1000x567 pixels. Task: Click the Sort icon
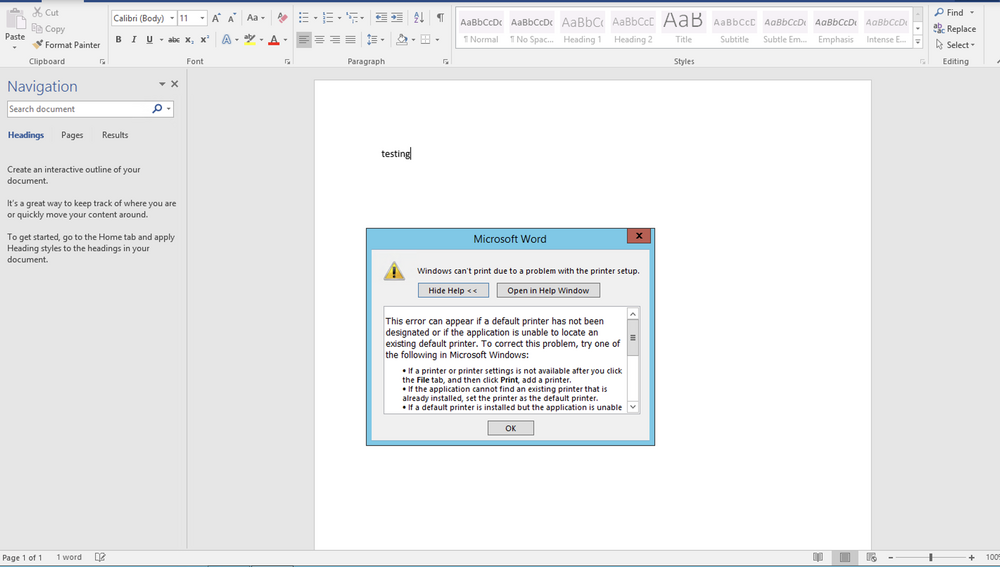418,18
